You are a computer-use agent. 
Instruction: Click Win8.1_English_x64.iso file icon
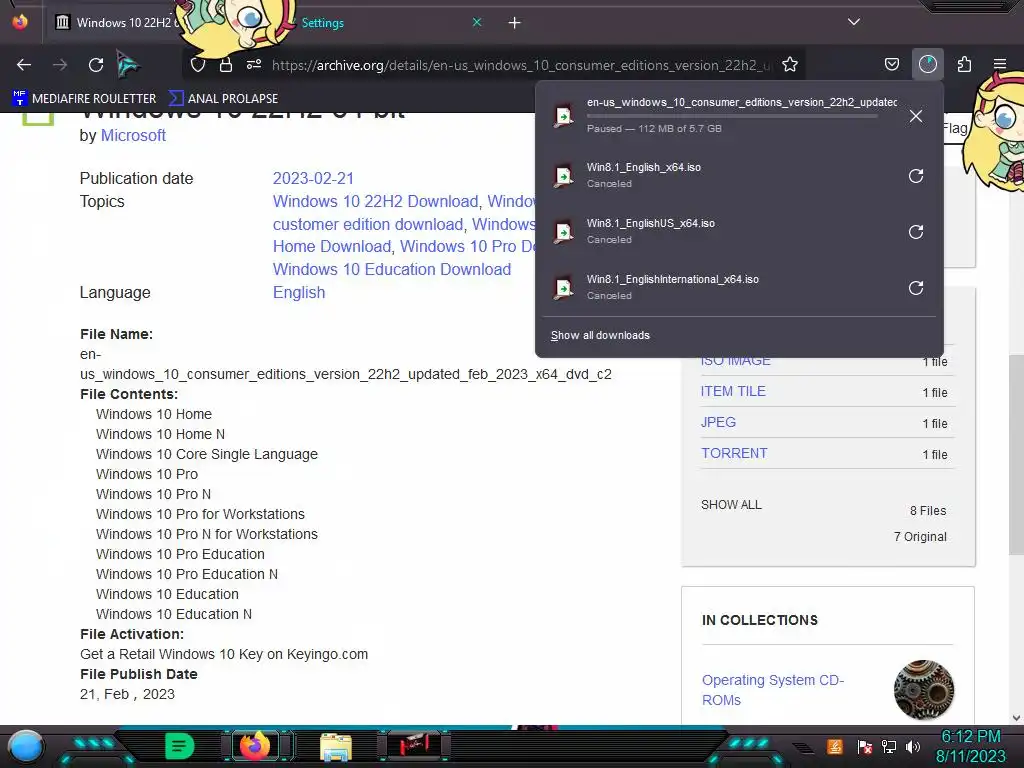[x=564, y=176]
